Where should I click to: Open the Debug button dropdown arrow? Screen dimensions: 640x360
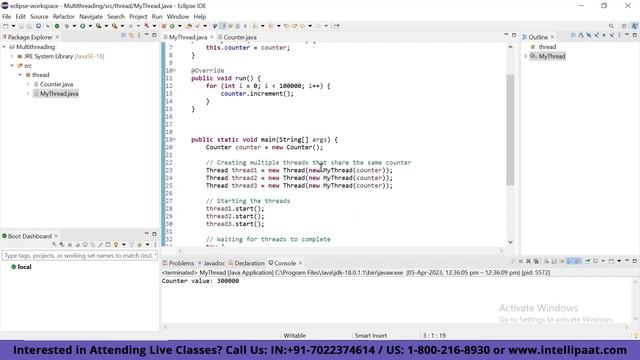(x=74, y=26)
